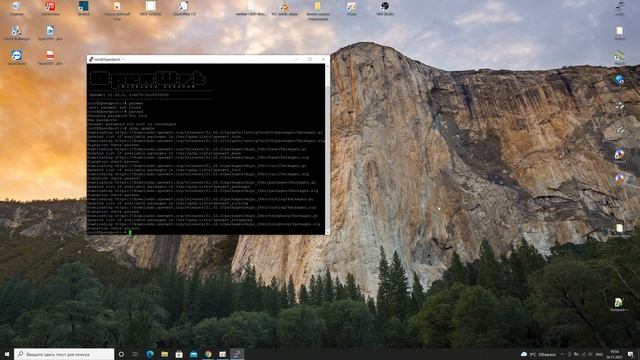
Task: Select the TeamViewer desktop shortcut
Action: click(x=17, y=57)
